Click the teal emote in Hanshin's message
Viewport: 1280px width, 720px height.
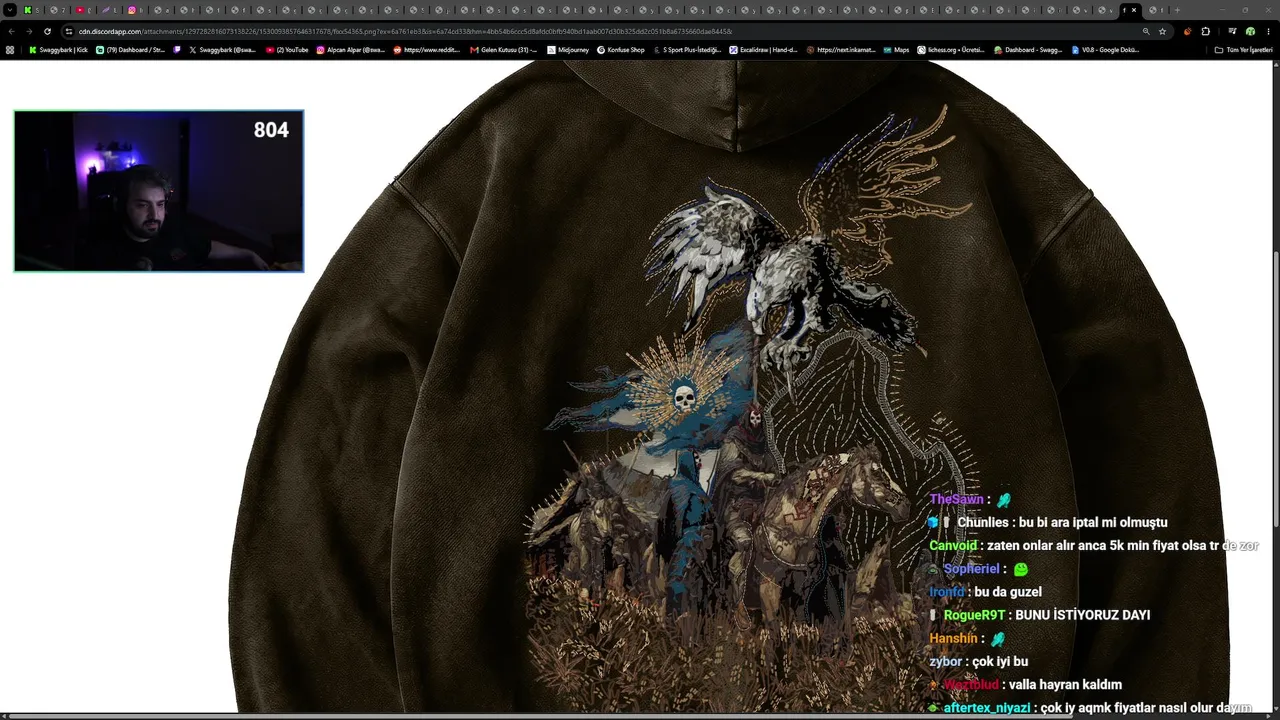point(998,638)
